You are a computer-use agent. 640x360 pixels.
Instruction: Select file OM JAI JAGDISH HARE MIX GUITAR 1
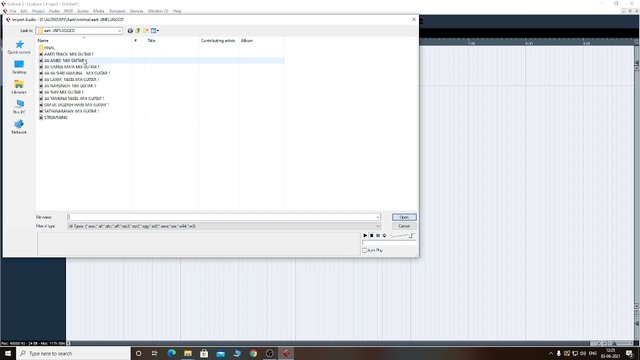coord(74,104)
